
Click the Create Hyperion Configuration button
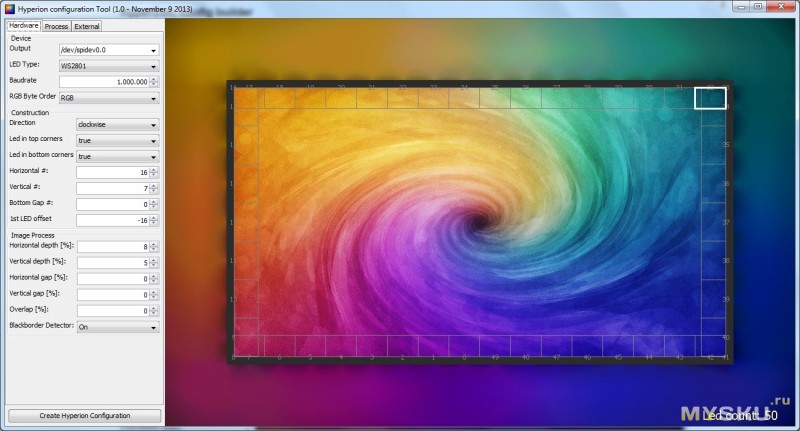click(85, 416)
